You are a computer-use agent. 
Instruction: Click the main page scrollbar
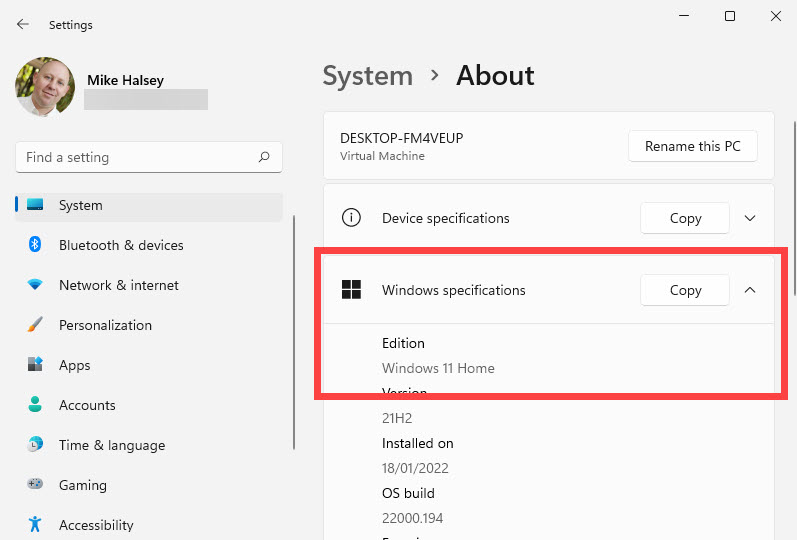tap(794, 208)
